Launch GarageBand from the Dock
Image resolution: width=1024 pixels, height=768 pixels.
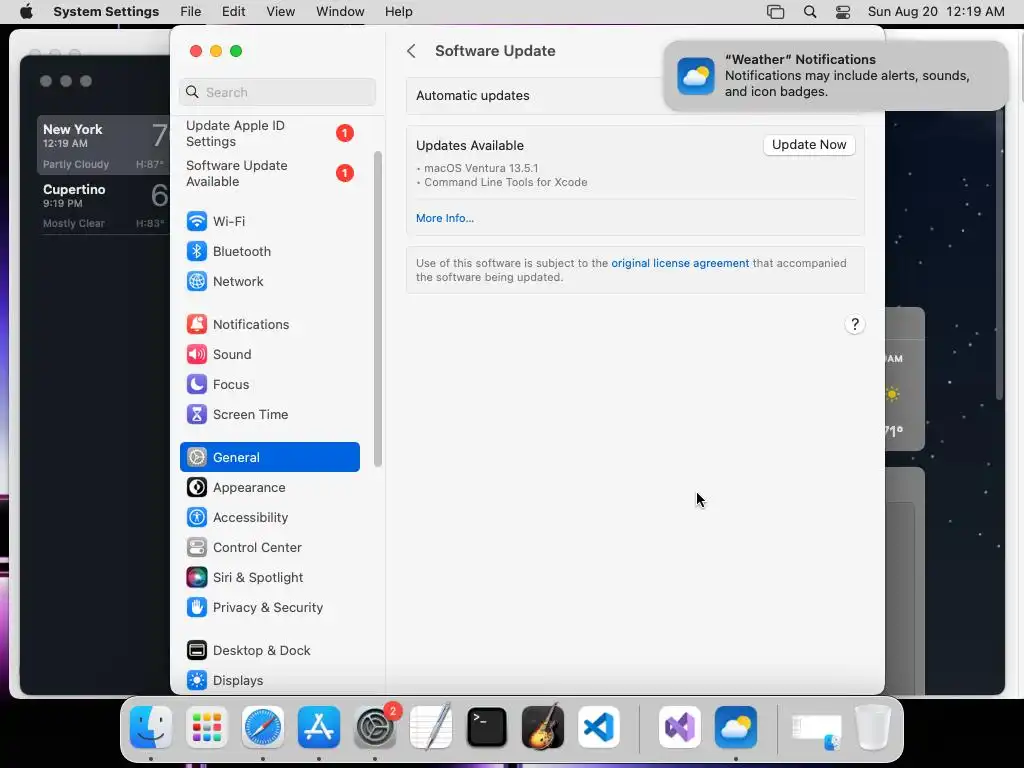click(x=543, y=728)
